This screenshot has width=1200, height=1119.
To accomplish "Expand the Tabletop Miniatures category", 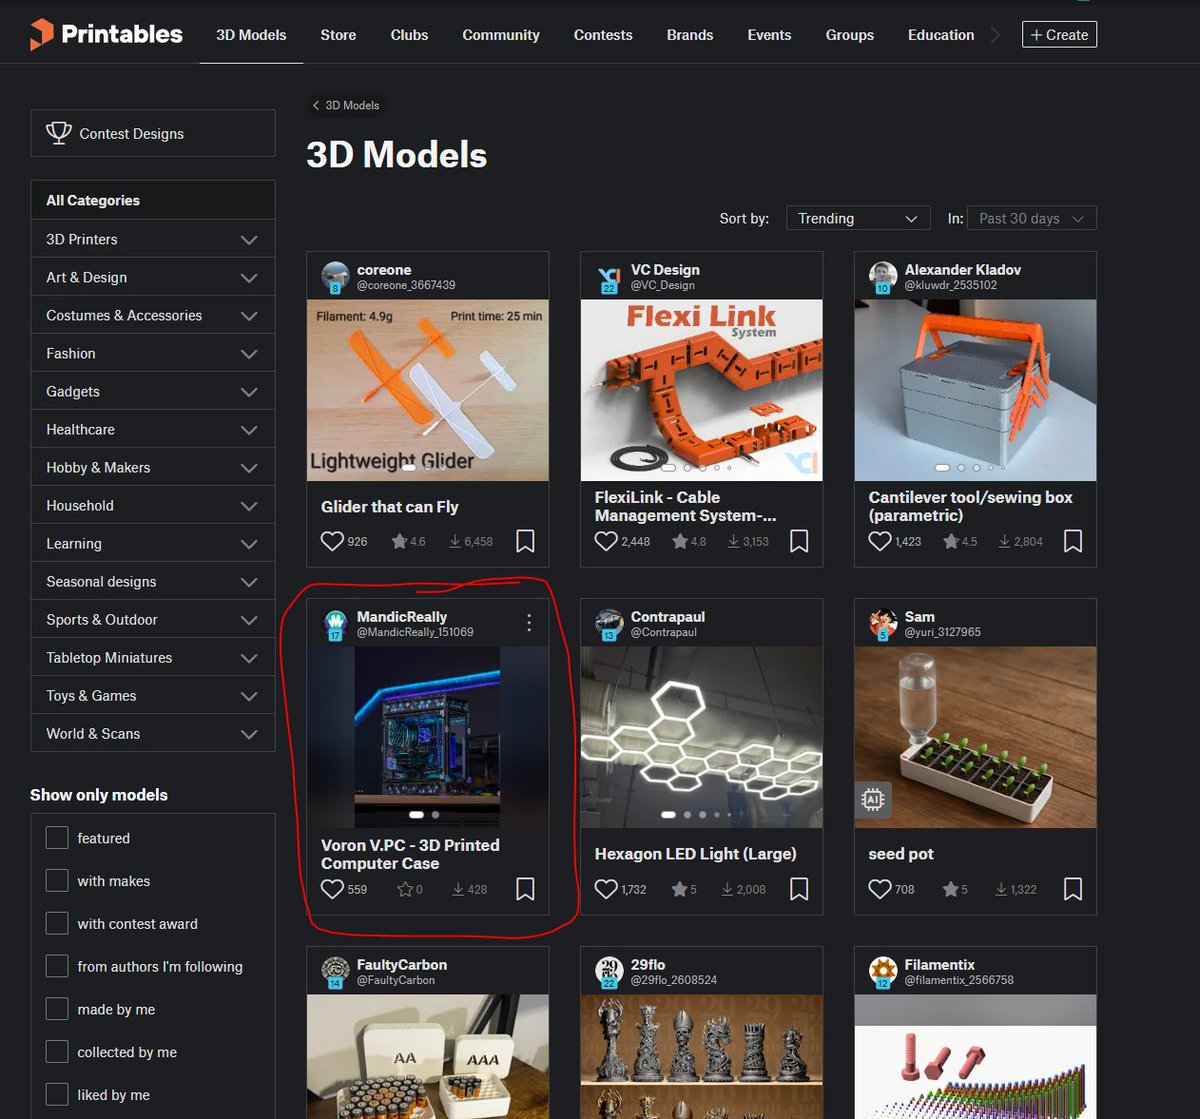I will (249, 658).
